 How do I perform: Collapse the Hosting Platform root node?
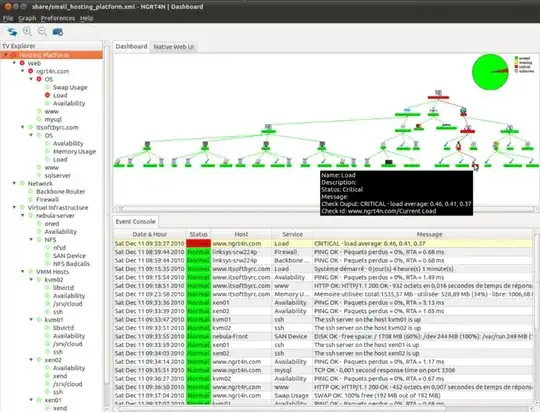[x=6, y=55]
